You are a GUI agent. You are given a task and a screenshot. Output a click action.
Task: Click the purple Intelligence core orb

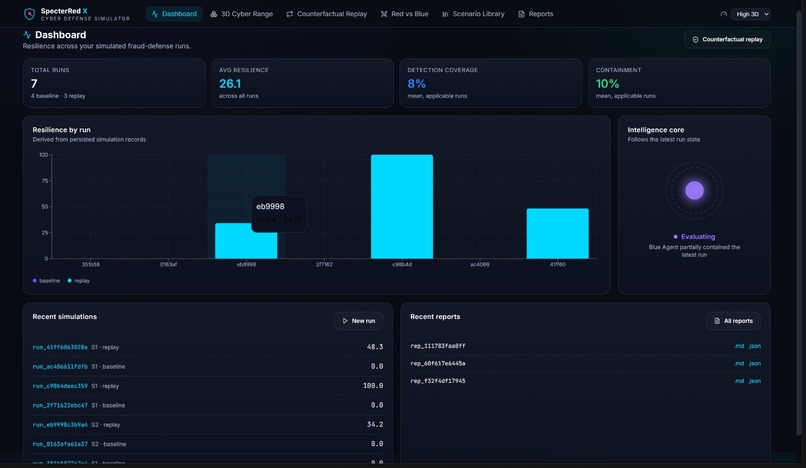694,190
